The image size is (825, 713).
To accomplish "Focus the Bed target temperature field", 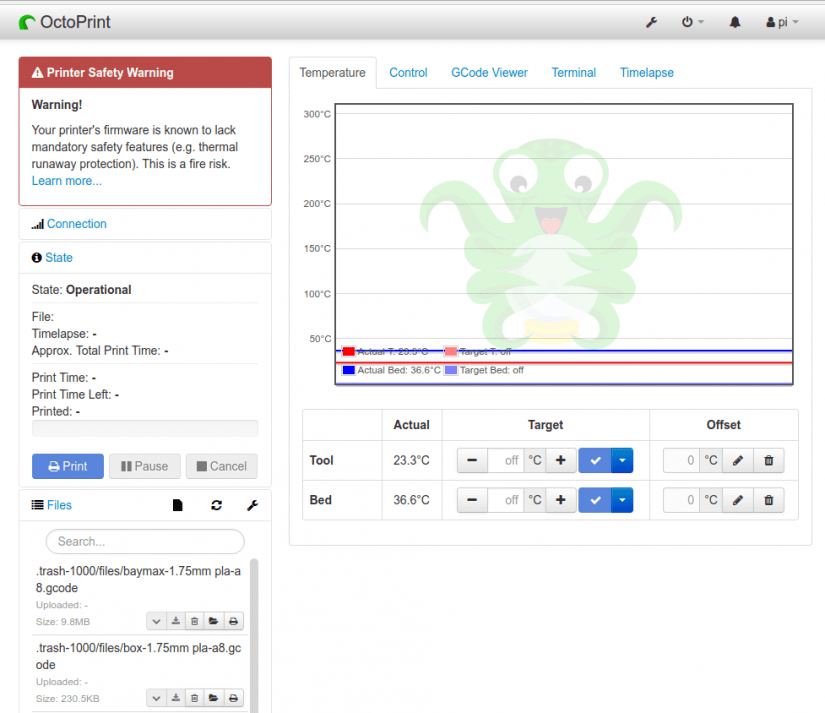I will pyautogui.click(x=506, y=500).
